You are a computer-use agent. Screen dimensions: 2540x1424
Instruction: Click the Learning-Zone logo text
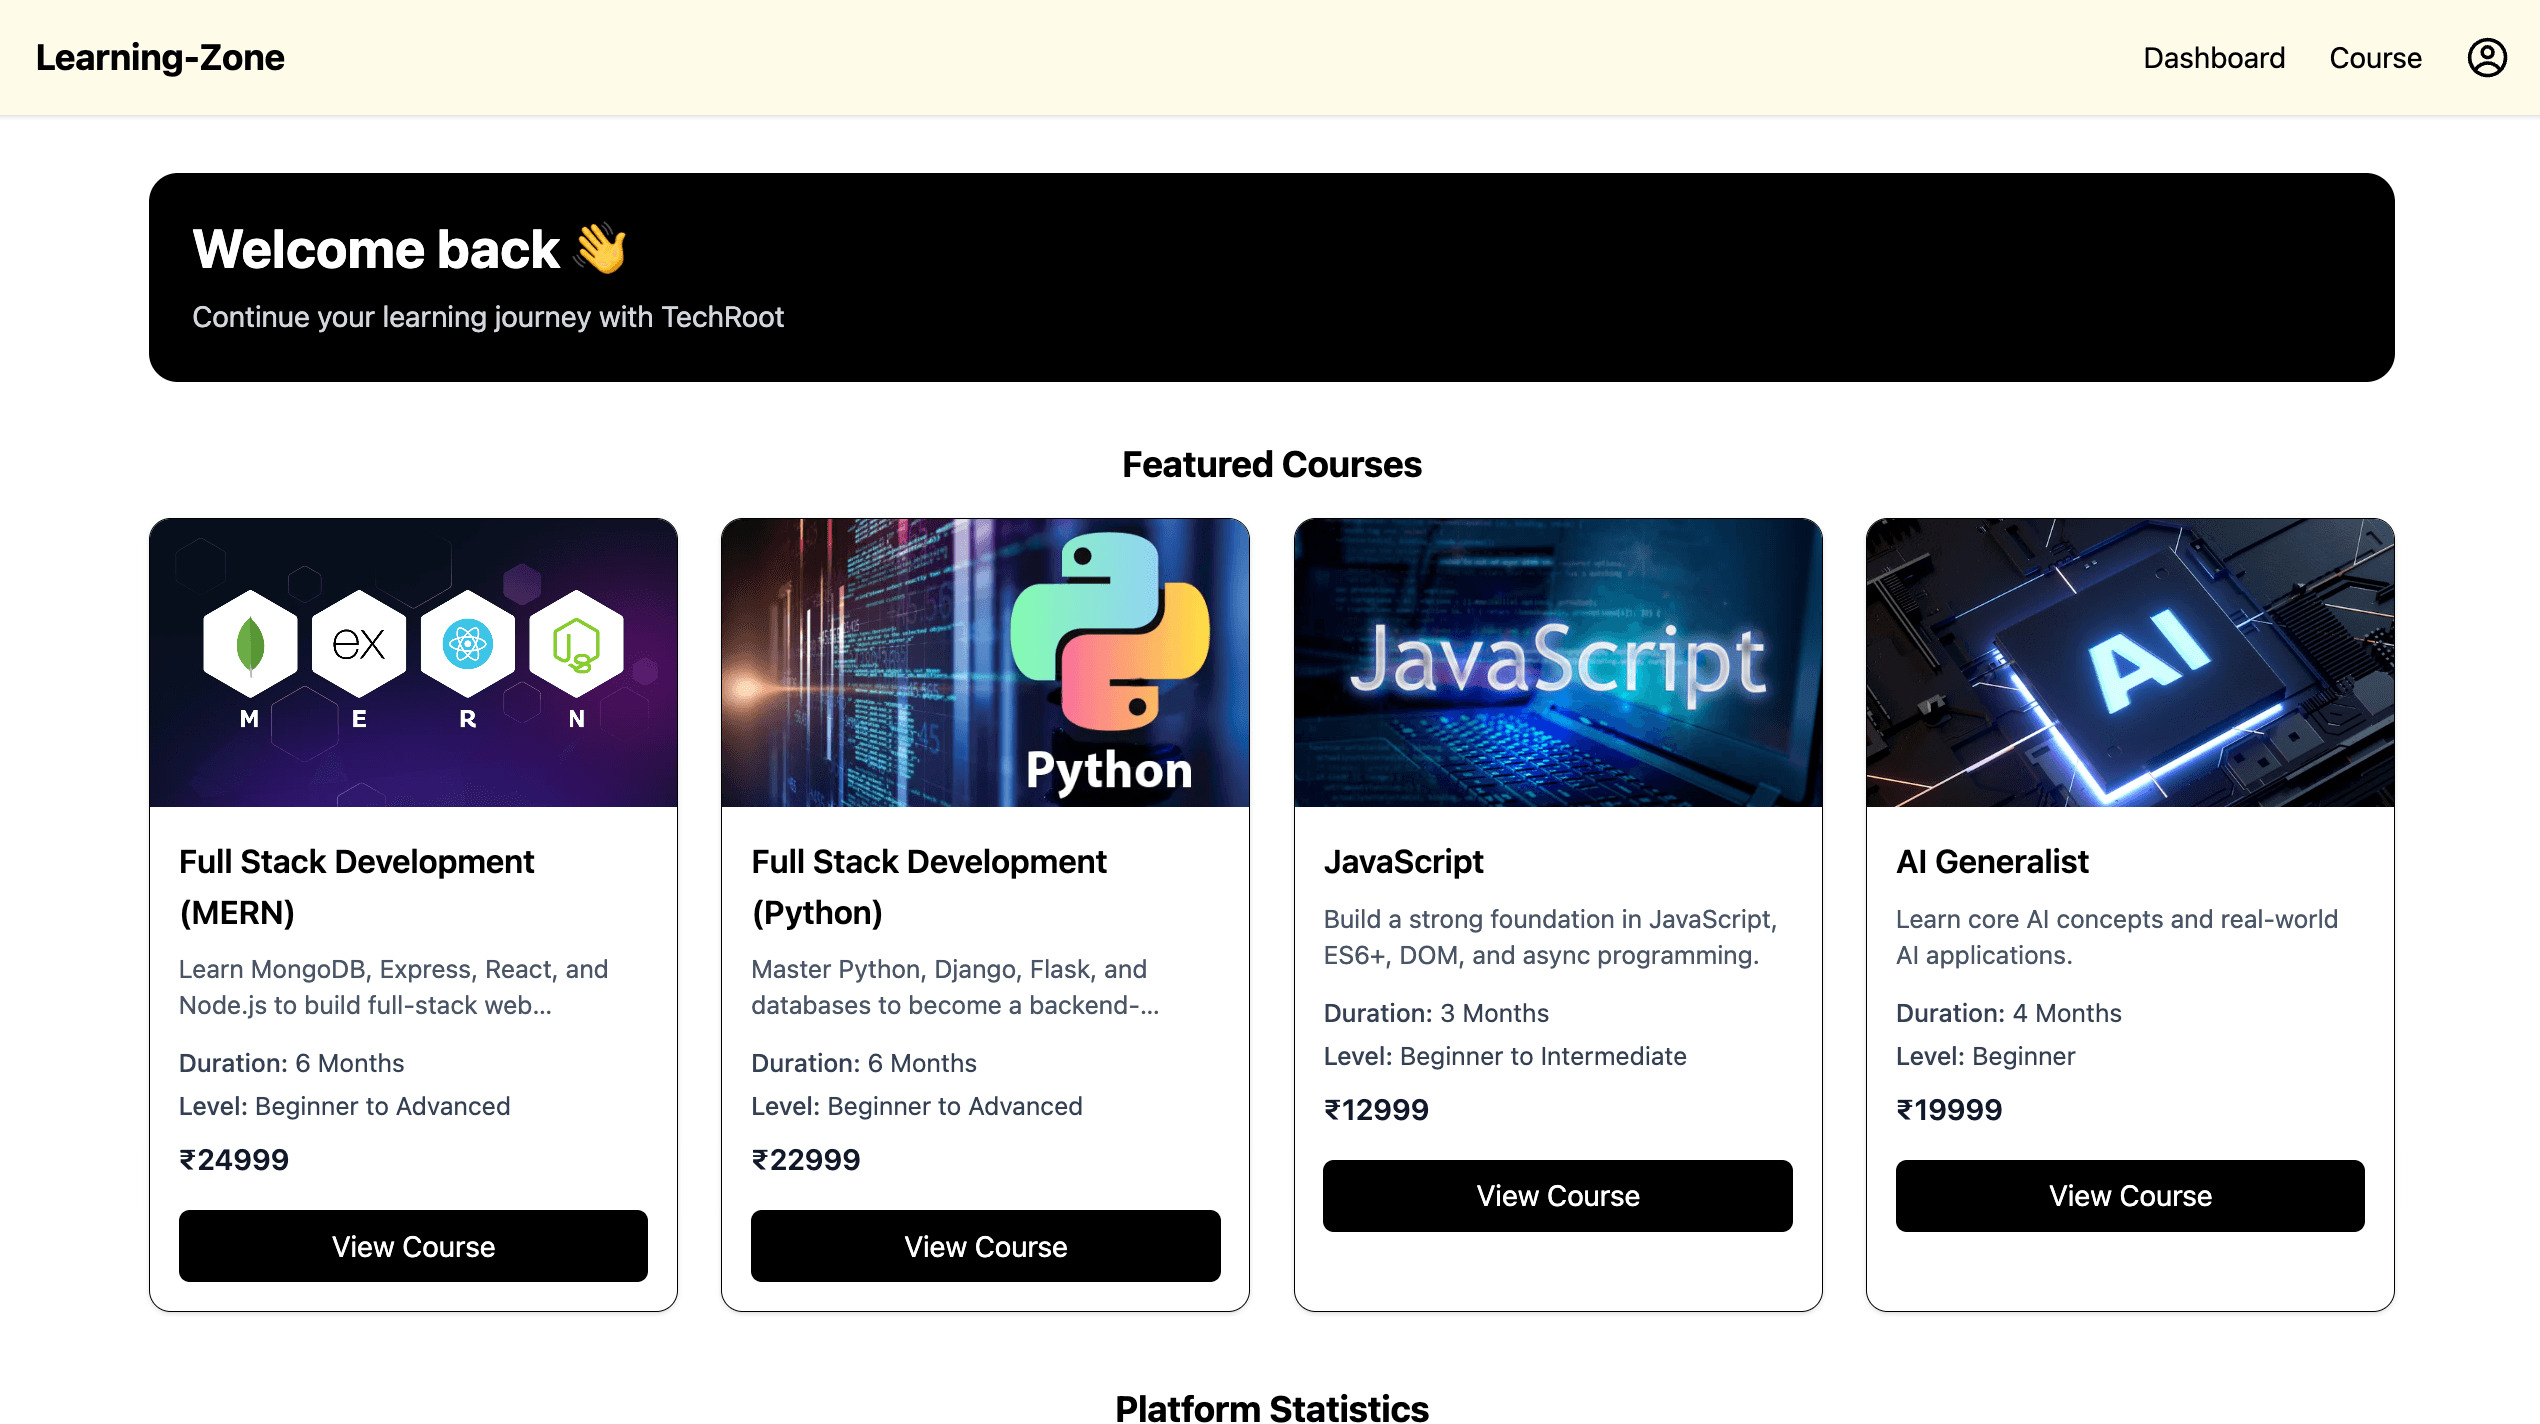point(160,58)
